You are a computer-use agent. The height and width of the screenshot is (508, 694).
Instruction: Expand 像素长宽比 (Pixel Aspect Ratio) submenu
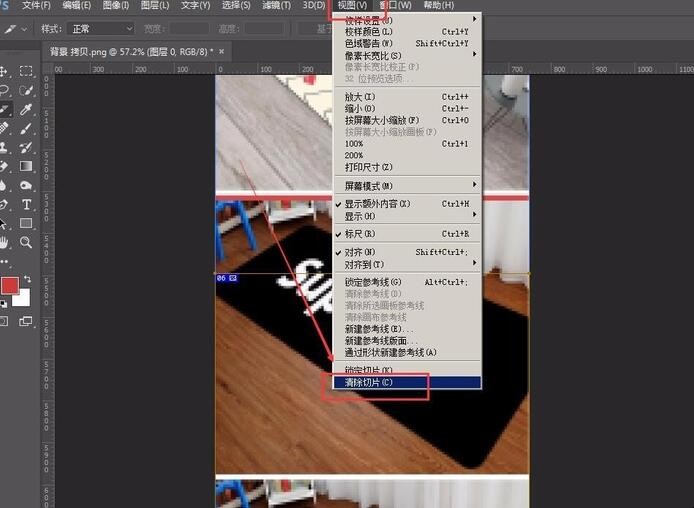tap(407, 55)
